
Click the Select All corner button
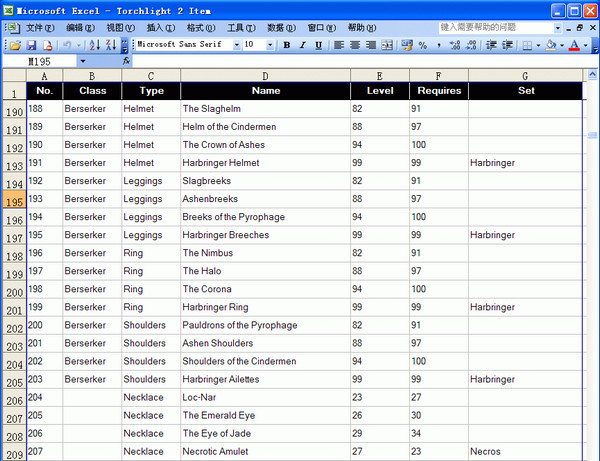14,75
